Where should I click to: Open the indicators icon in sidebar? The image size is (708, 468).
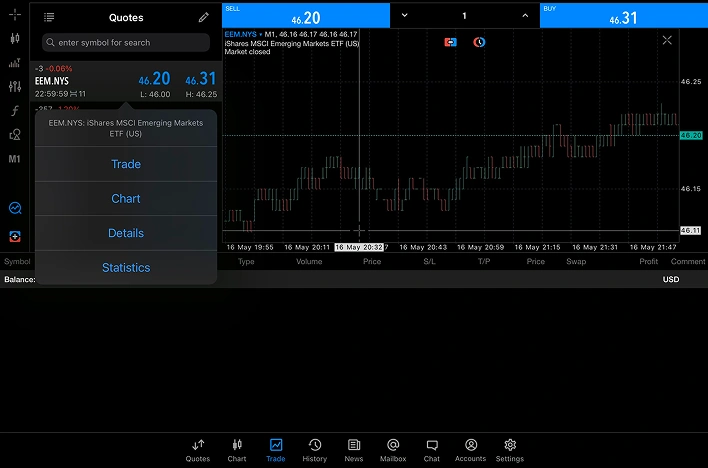click(15, 62)
